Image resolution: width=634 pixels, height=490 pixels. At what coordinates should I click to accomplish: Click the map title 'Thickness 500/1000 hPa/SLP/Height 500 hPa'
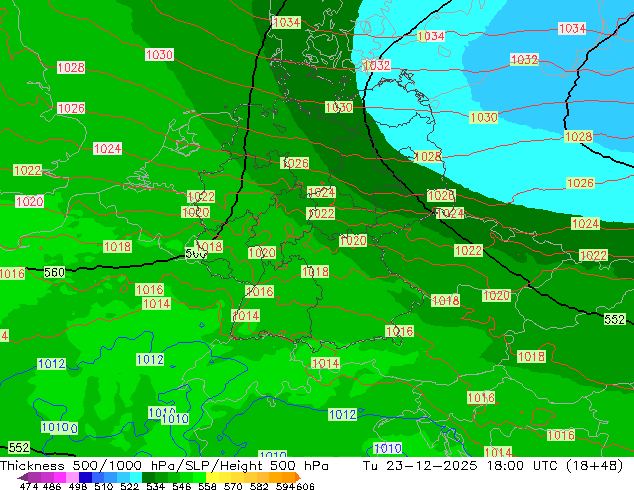coord(164,466)
